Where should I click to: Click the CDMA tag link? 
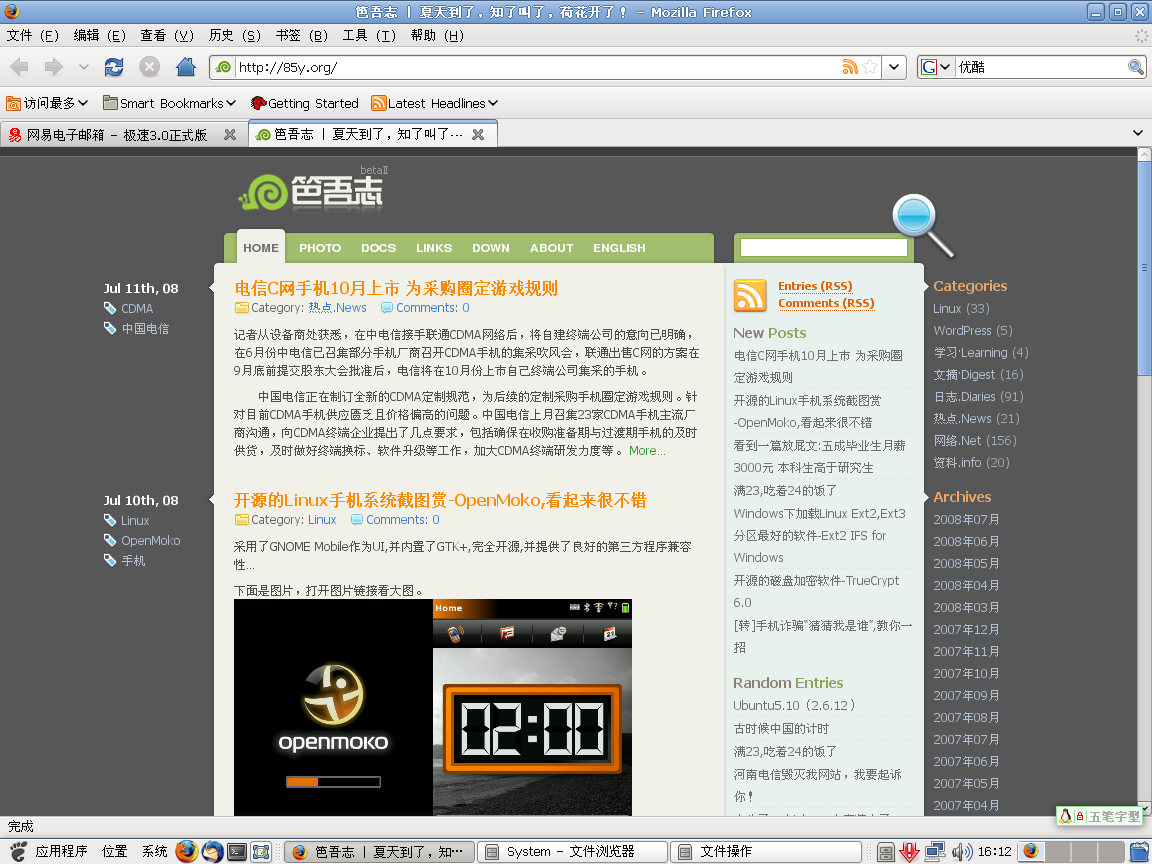click(x=137, y=309)
